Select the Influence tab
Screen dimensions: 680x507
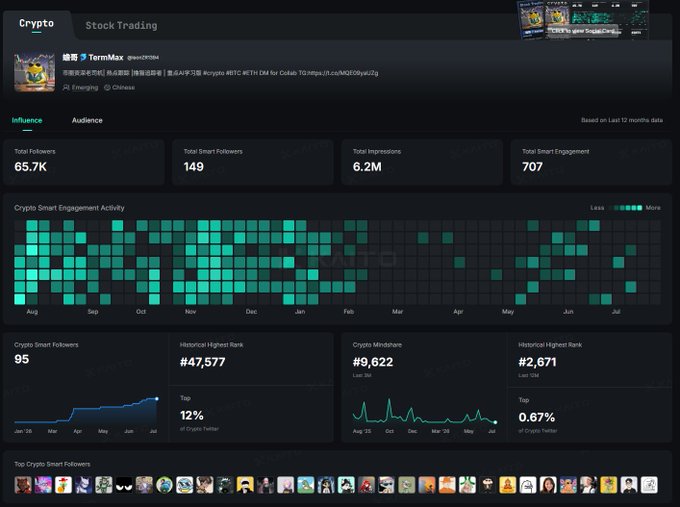pos(27,120)
